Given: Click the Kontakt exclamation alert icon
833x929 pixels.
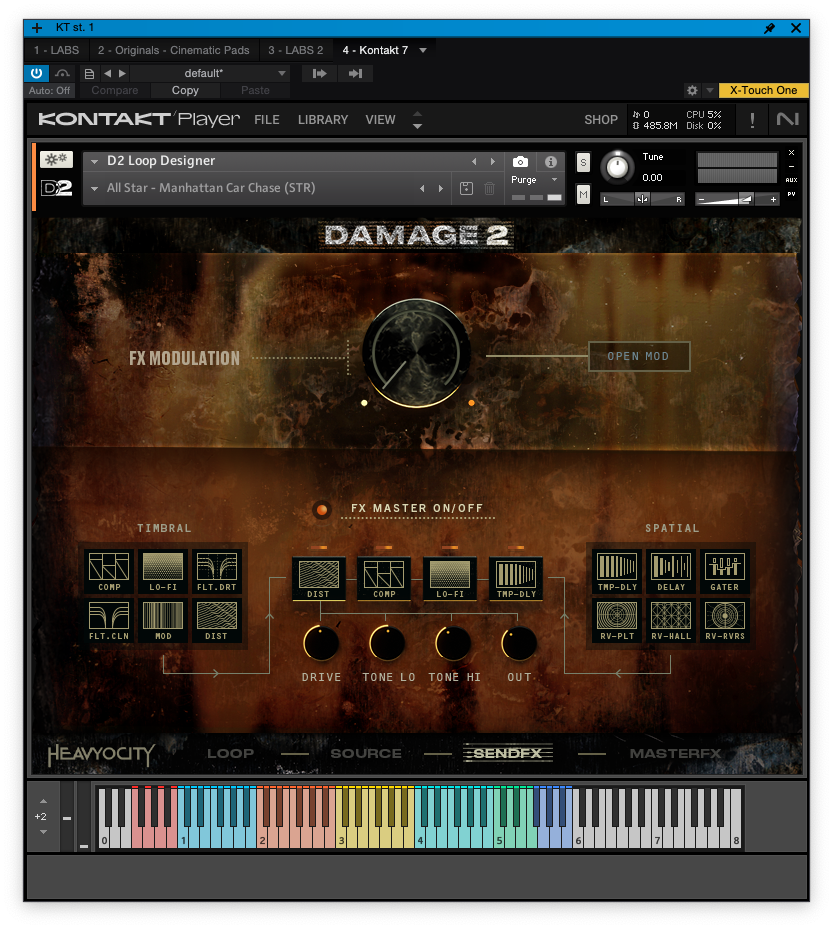Looking at the screenshot, I should (x=752, y=120).
